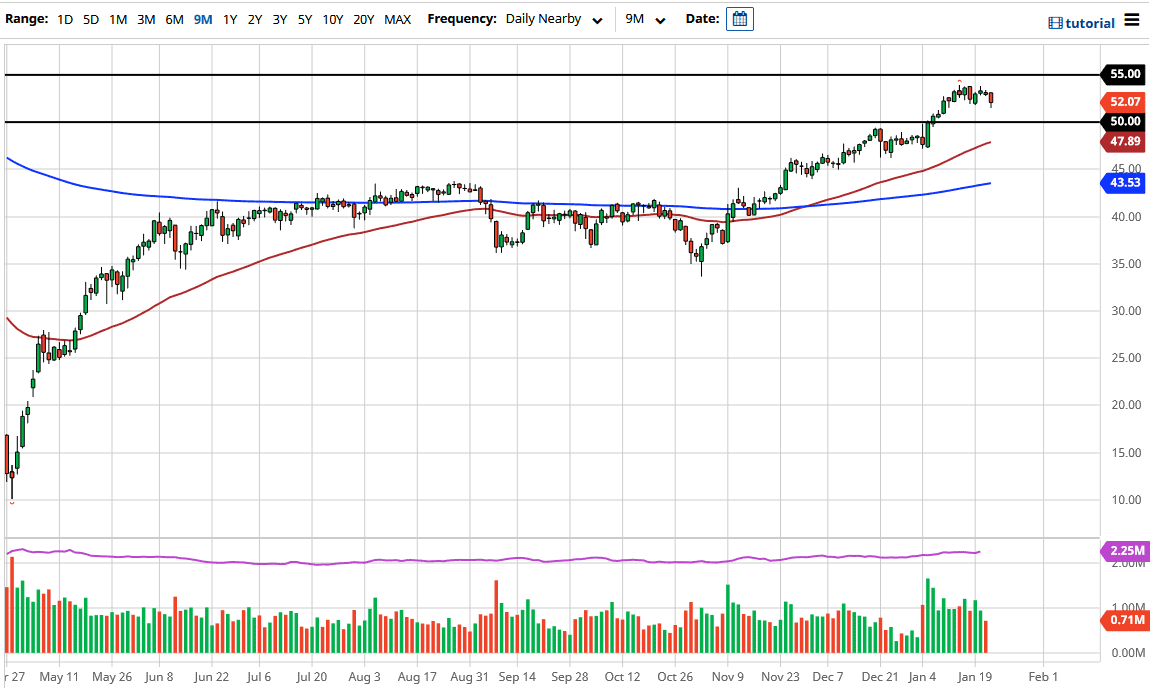
Task: Open the Date calendar picker
Action: tap(739, 18)
